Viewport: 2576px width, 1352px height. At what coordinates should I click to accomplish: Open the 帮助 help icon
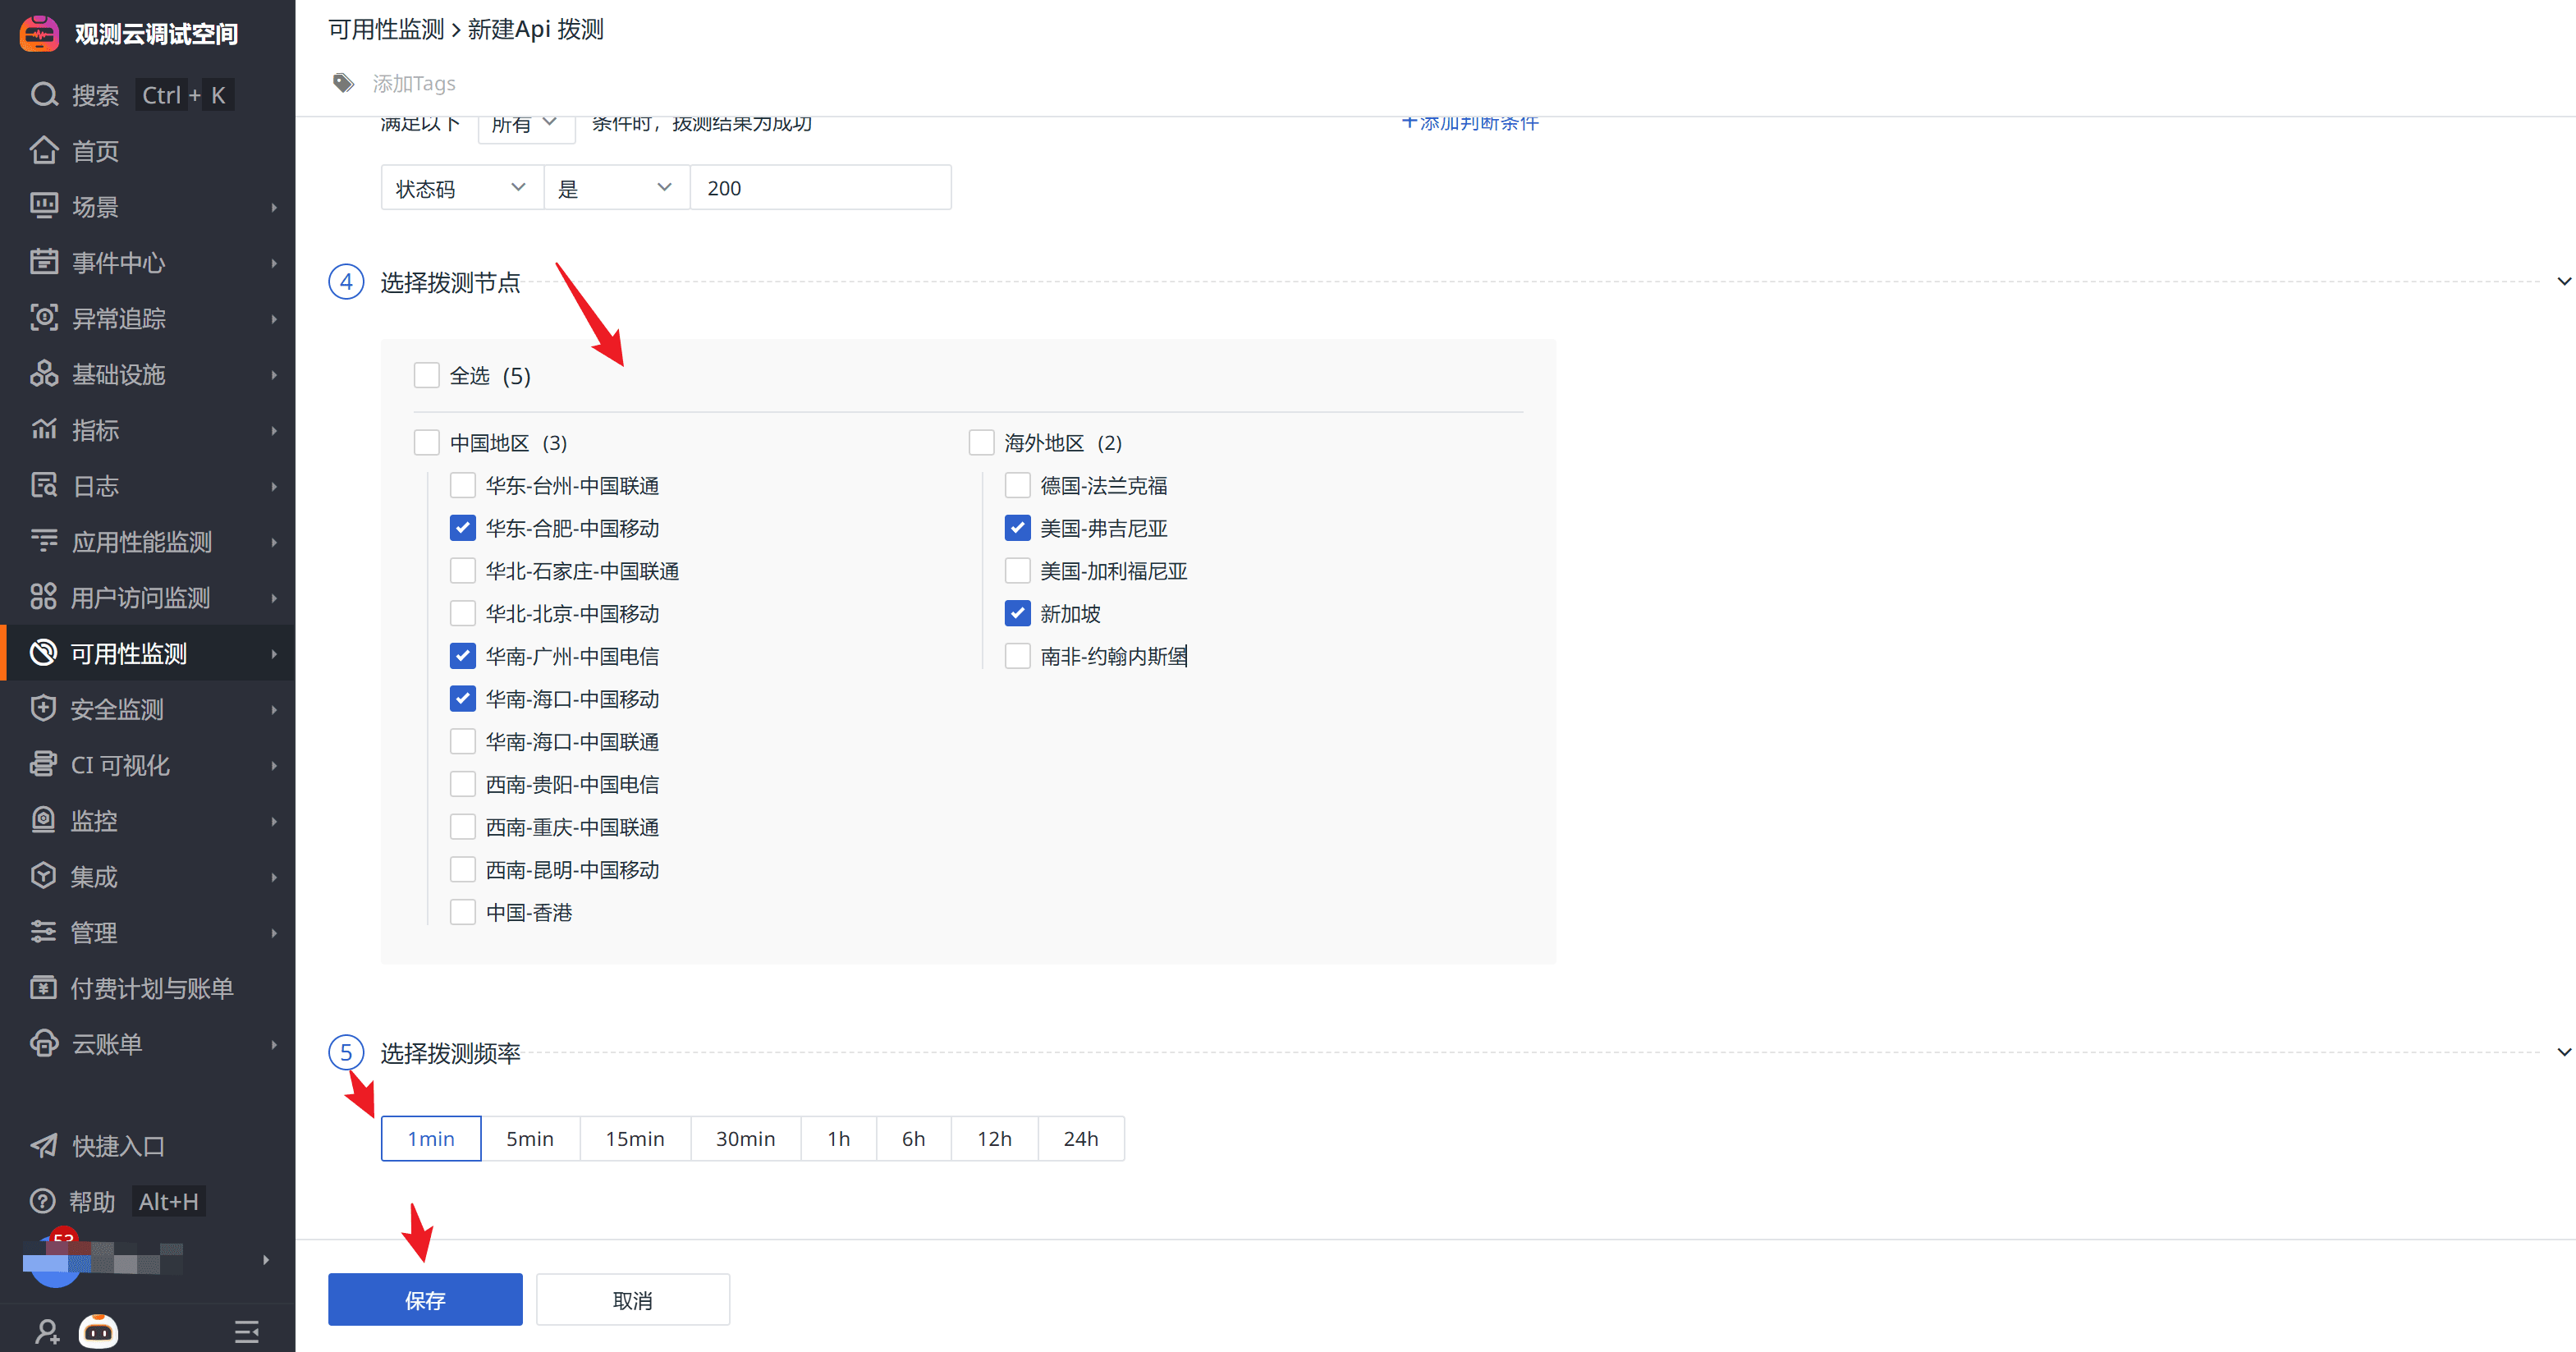click(43, 1201)
